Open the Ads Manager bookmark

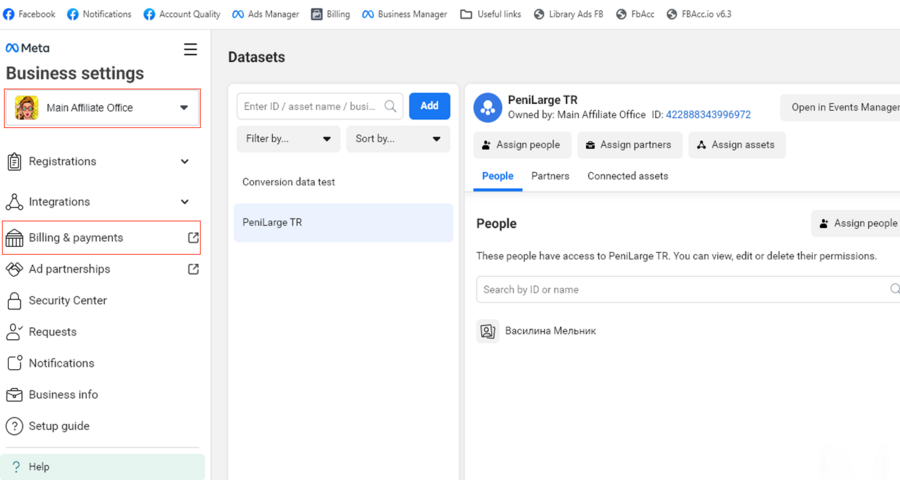(x=266, y=14)
